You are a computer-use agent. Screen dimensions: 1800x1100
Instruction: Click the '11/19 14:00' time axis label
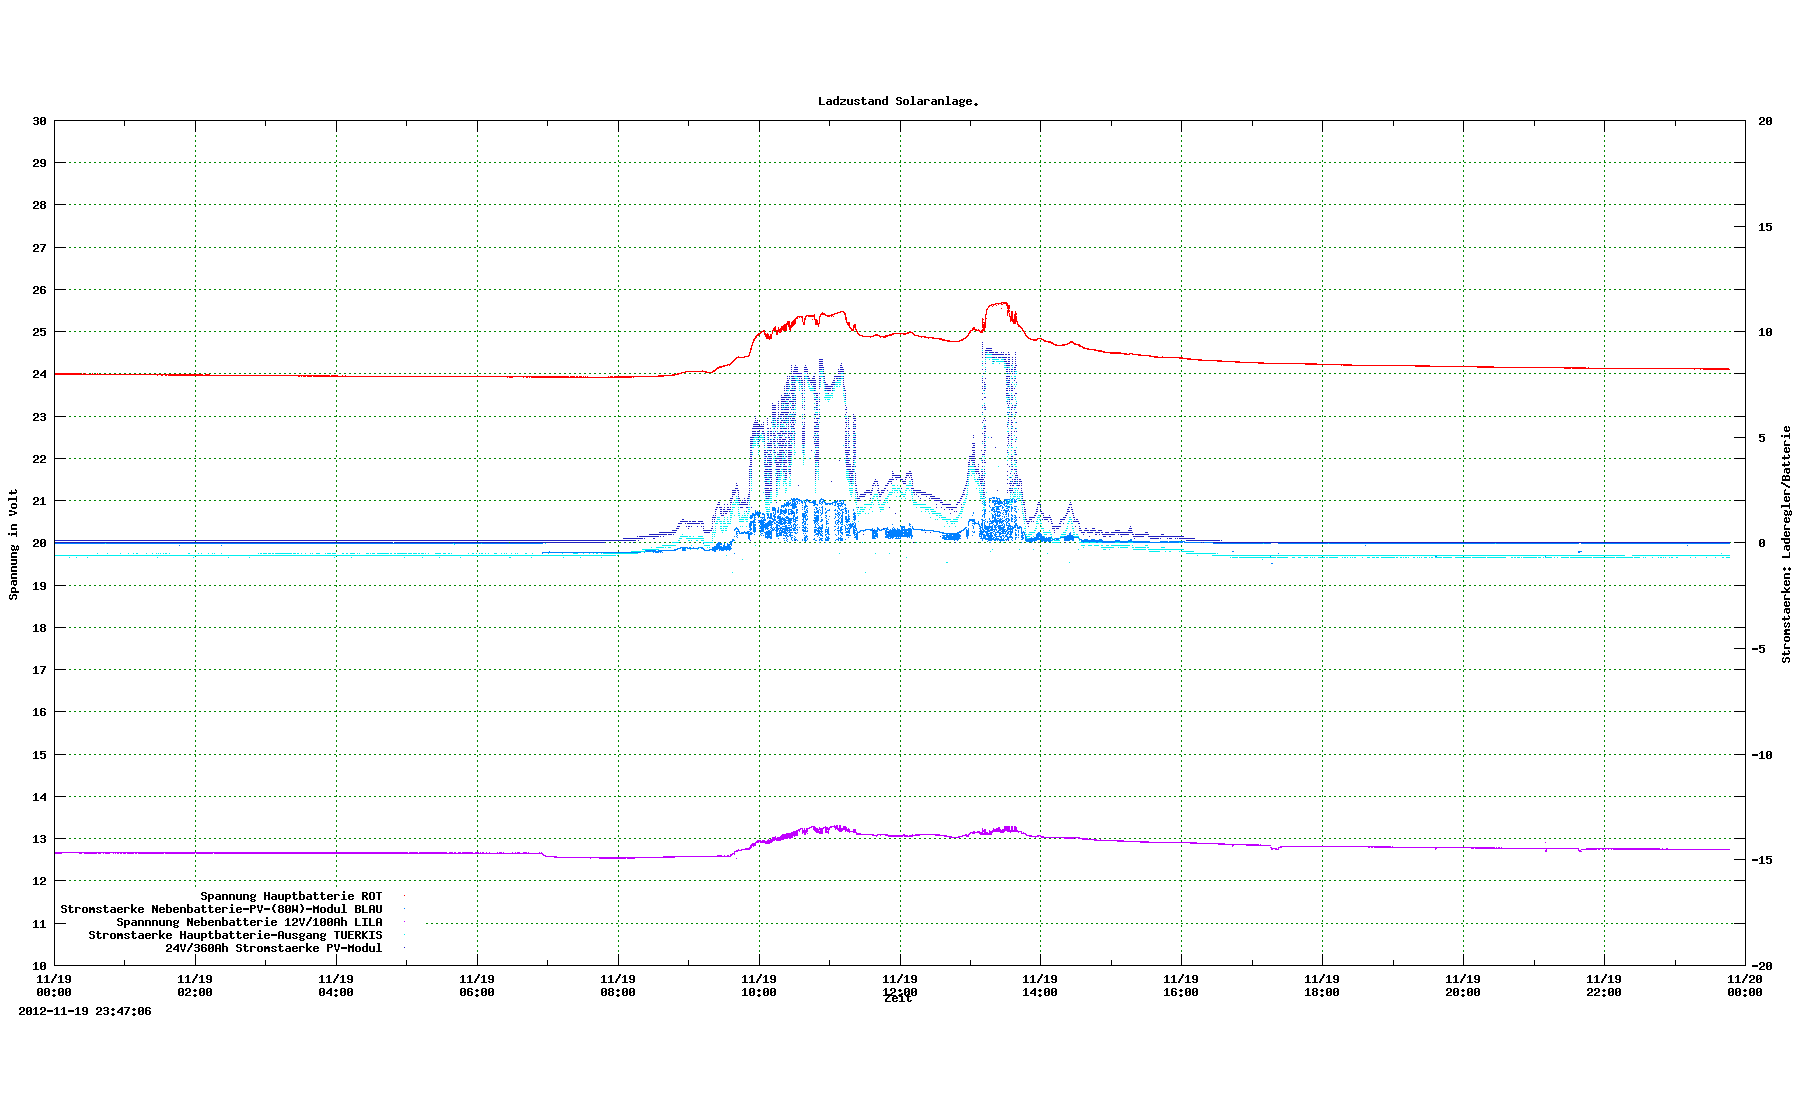pyautogui.click(x=1040, y=985)
